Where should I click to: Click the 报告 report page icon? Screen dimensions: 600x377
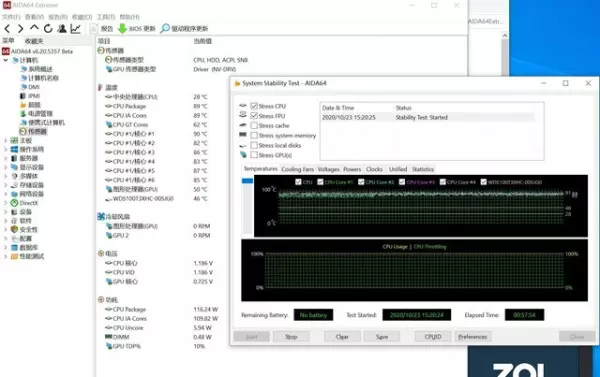pyautogui.click(x=94, y=29)
